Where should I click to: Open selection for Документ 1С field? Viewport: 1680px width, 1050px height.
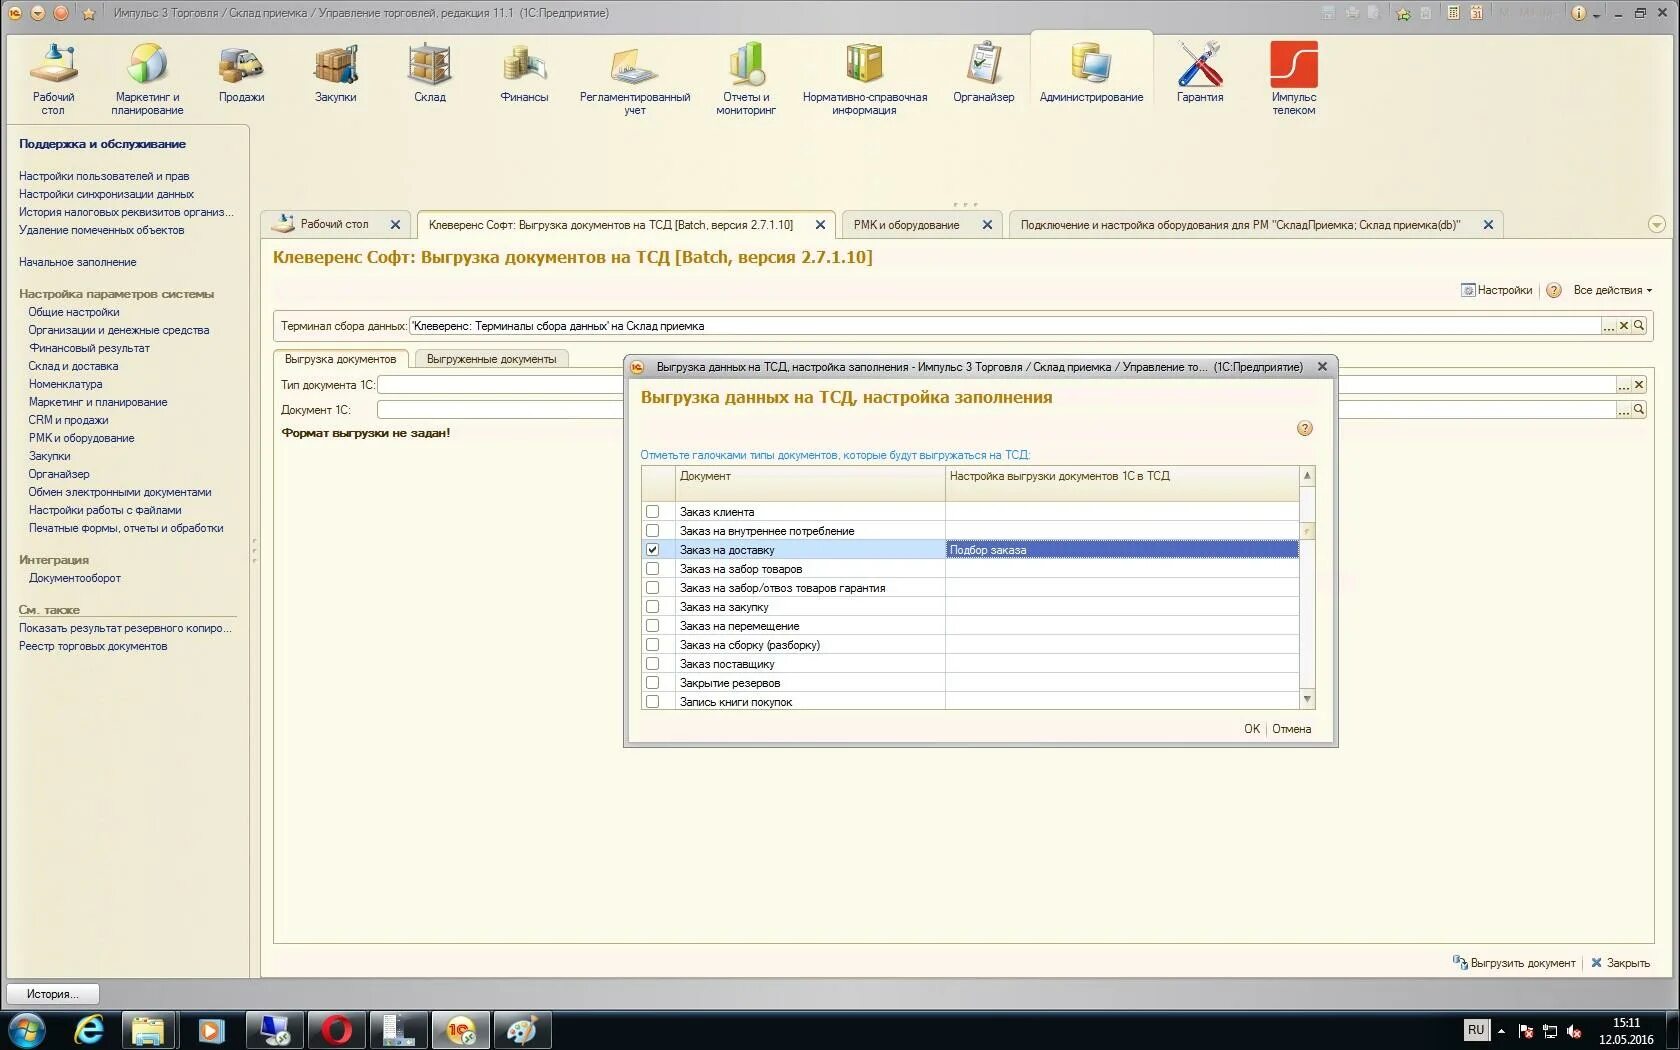click(1624, 410)
